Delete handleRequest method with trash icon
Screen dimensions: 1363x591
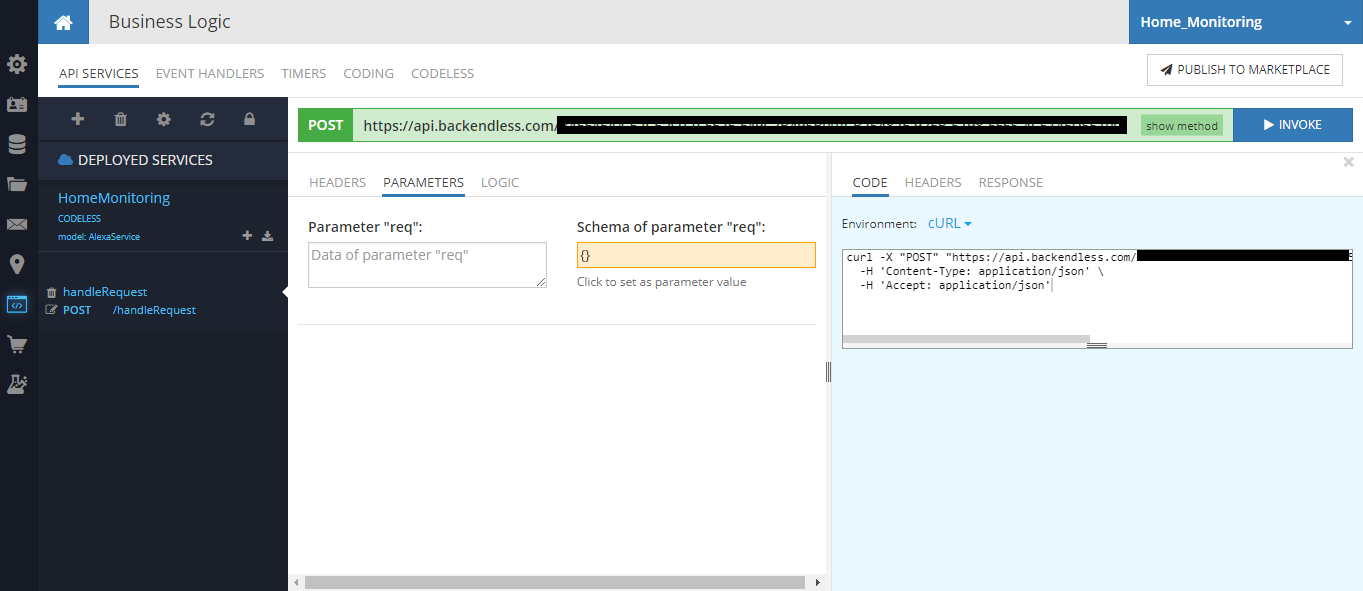[51, 293]
